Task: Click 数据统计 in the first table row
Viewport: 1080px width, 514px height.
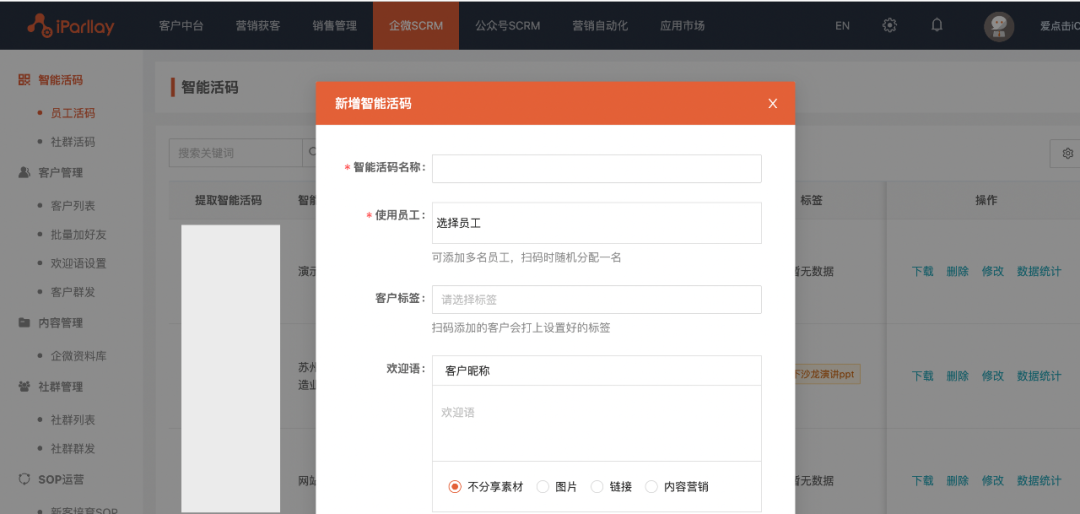Action: pyautogui.click(x=1039, y=271)
